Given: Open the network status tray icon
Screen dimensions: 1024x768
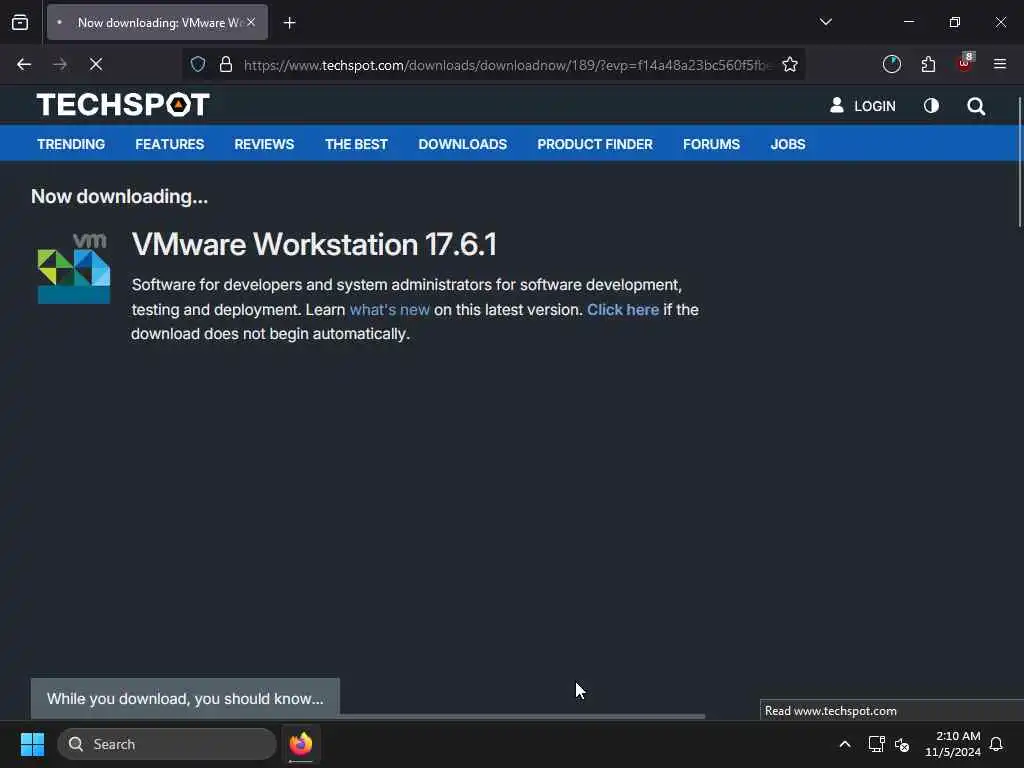Looking at the screenshot, I should pos(876,744).
